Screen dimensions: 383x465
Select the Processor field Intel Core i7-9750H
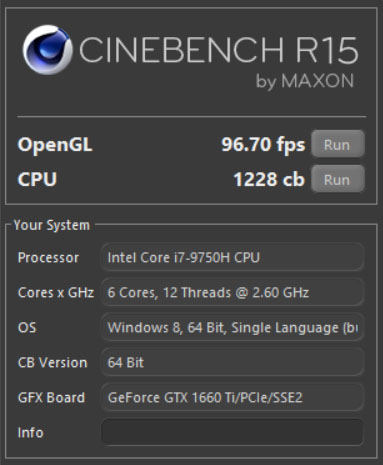[x=232, y=257]
